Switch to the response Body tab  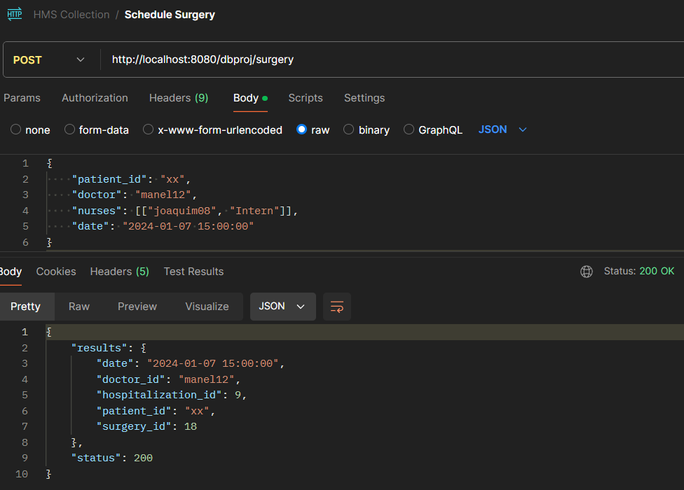coord(10,272)
